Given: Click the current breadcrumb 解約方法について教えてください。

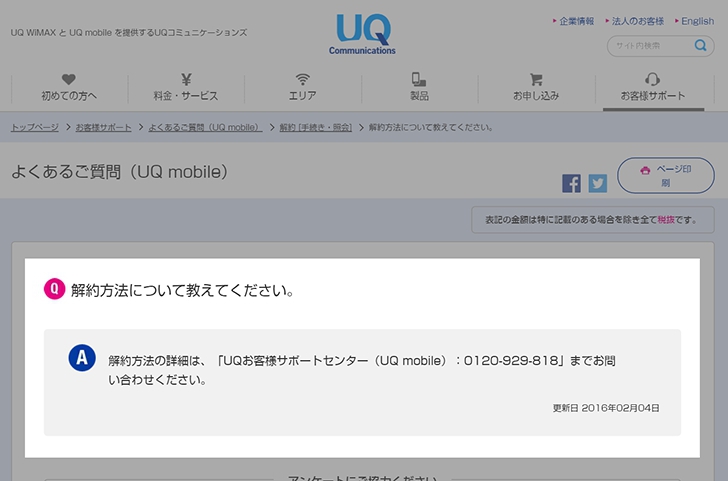Looking at the screenshot, I should [431, 127].
